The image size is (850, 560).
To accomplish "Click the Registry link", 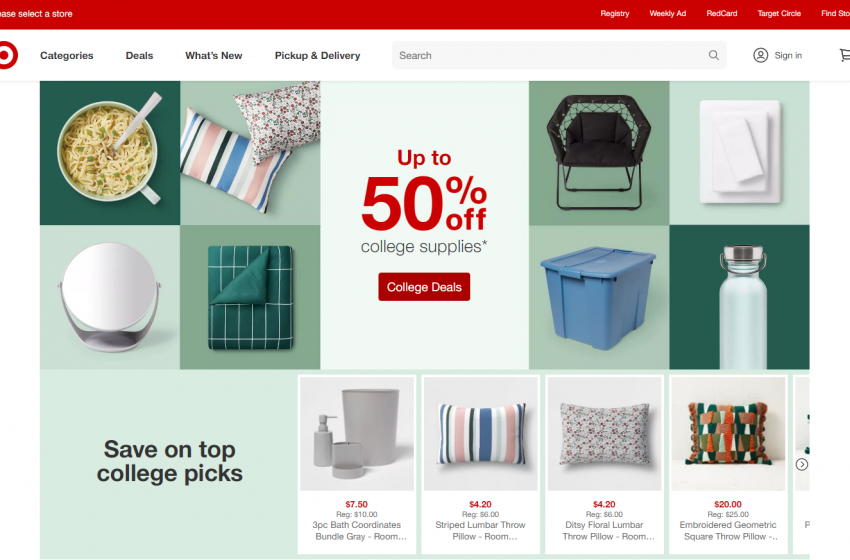I will click(x=615, y=14).
